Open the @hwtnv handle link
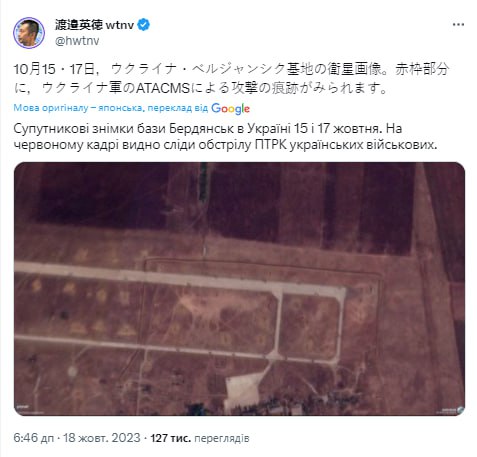The height and width of the screenshot is (457, 477). 77,41
